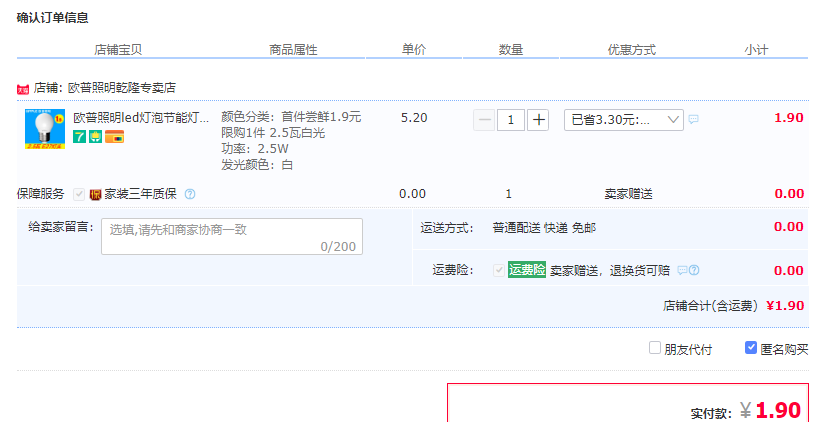Click the chat bubble icon beside discount dropdown
Viewport: 820px width, 422px height.
(x=693, y=119)
